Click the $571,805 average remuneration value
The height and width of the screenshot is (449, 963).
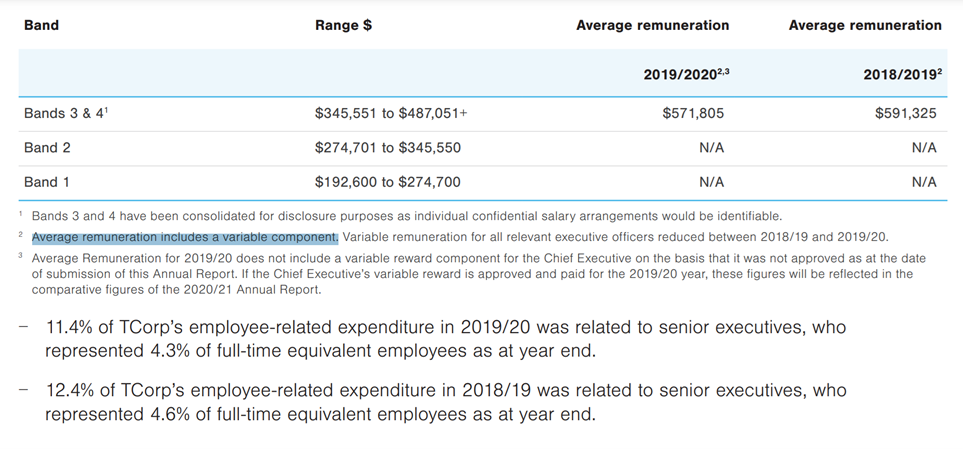pos(693,113)
